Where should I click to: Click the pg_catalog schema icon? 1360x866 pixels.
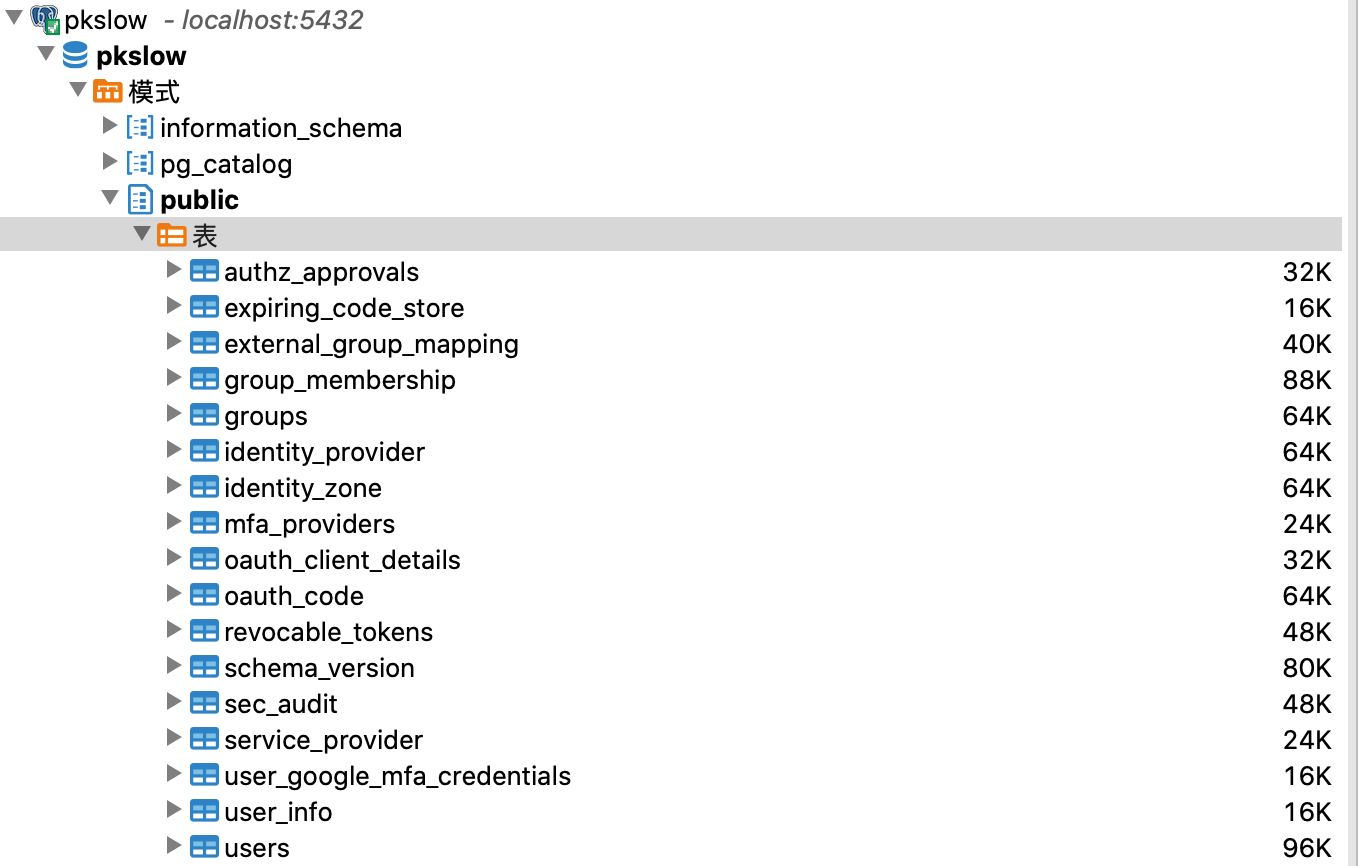pyautogui.click(x=140, y=164)
